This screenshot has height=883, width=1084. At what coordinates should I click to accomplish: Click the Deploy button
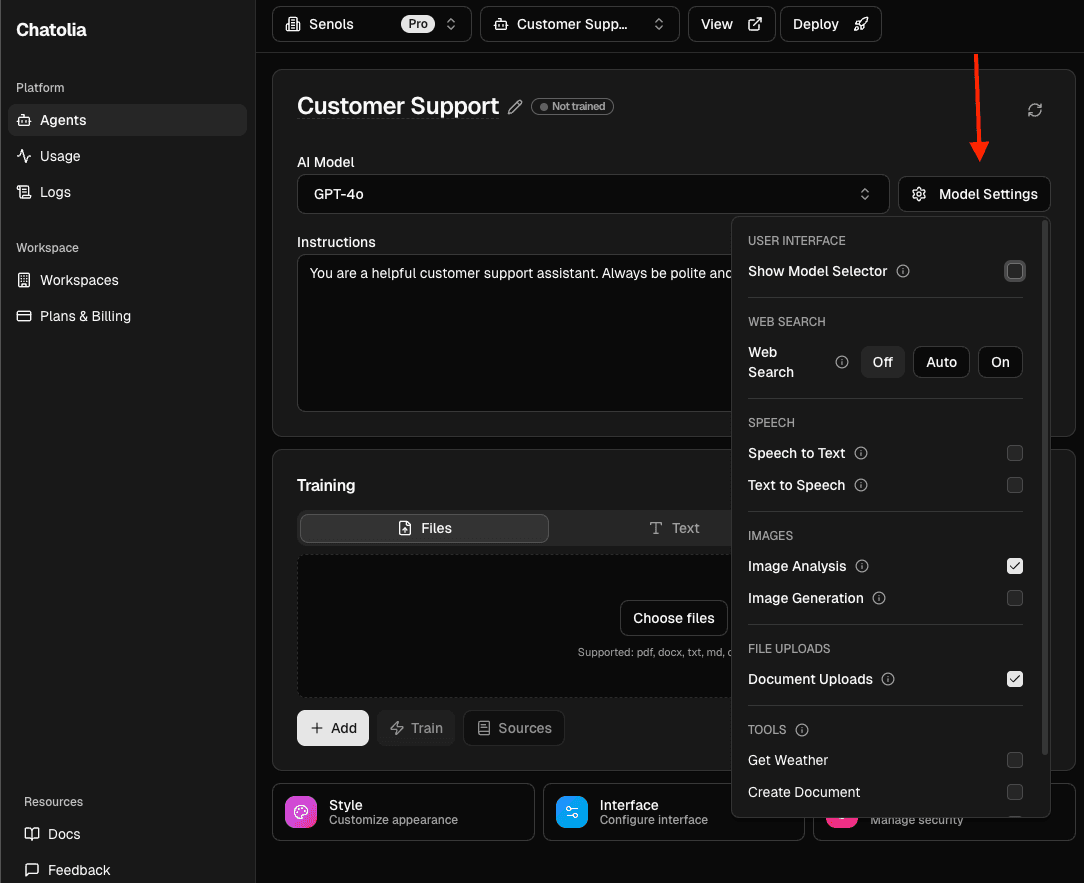(830, 24)
